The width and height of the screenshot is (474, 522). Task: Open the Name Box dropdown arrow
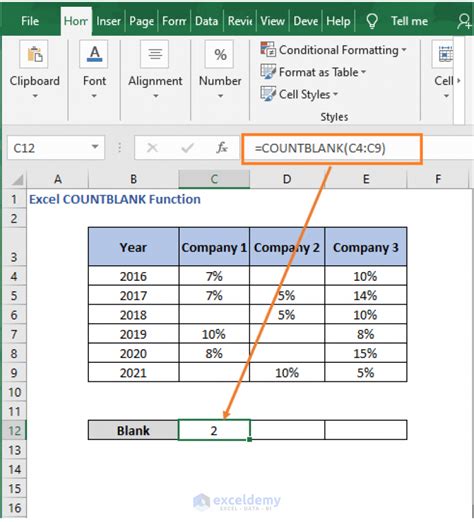95,147
